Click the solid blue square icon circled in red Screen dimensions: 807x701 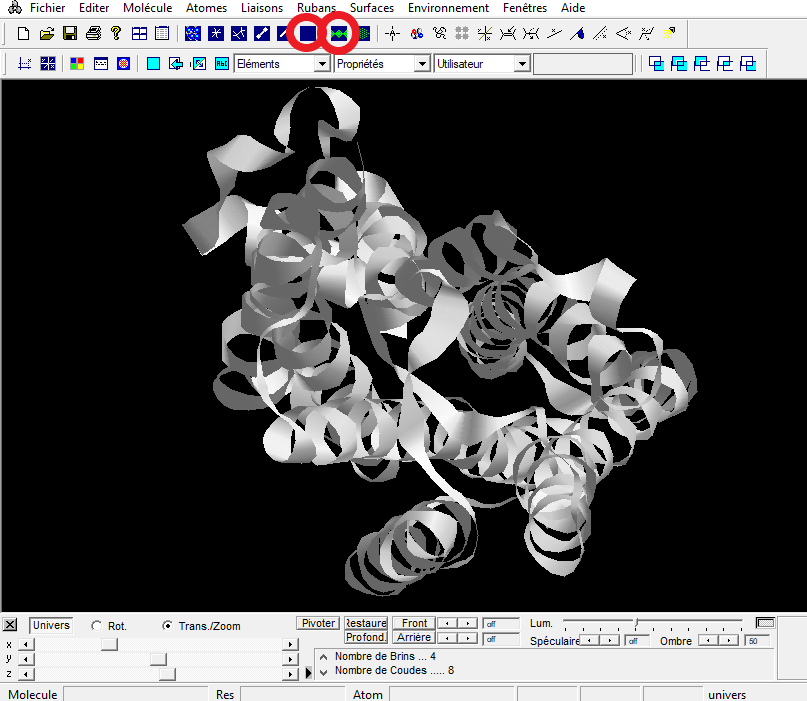click(x=308, y=33)
